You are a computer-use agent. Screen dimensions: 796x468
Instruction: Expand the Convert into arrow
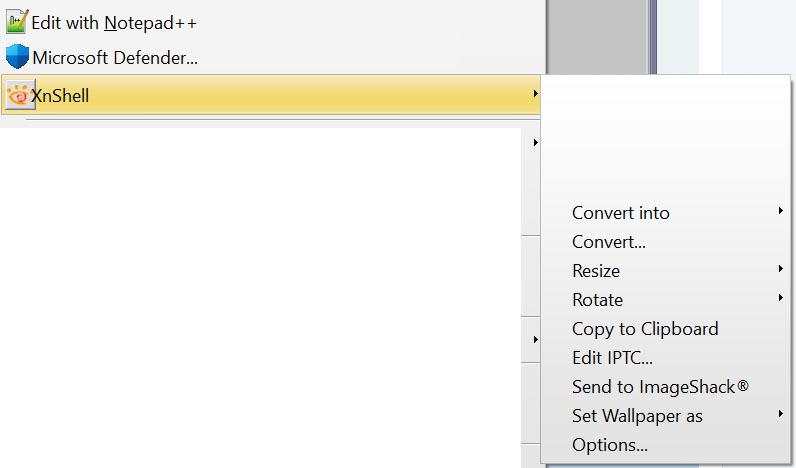click(780, 211)
